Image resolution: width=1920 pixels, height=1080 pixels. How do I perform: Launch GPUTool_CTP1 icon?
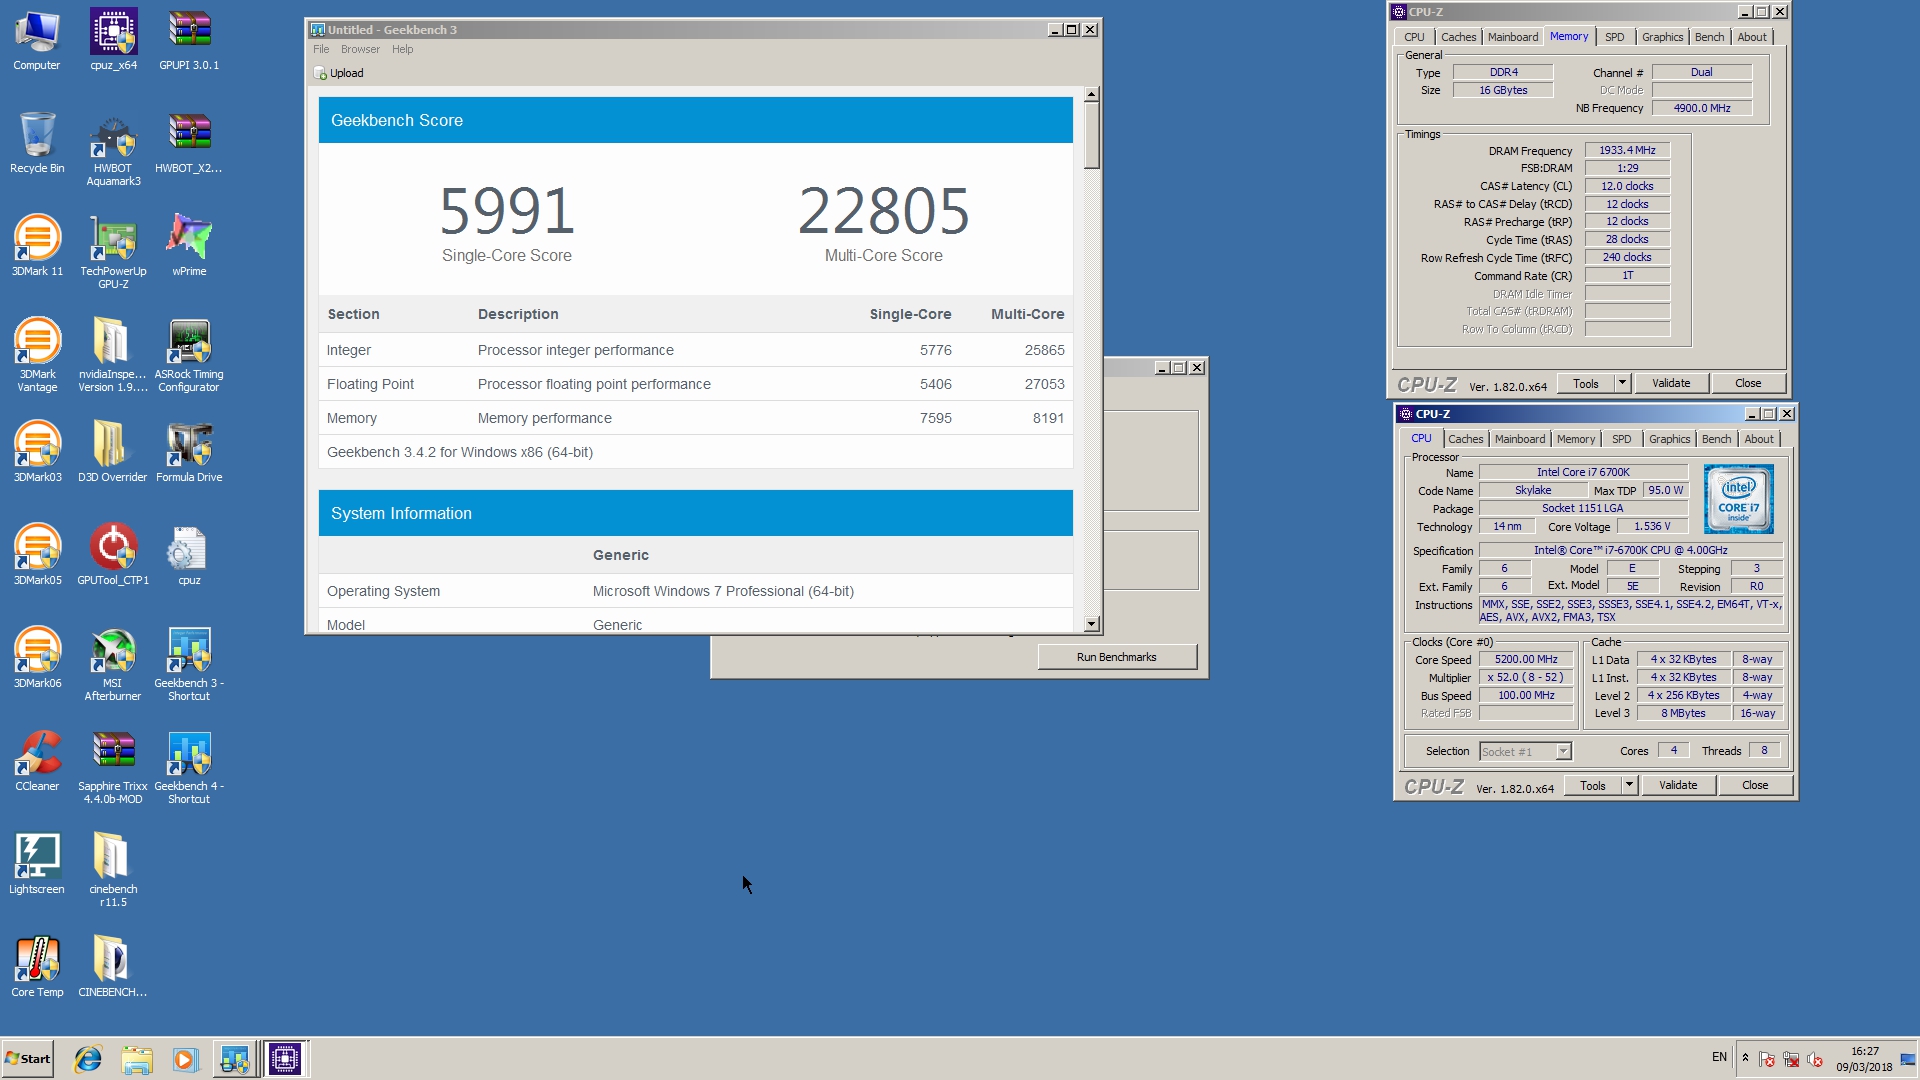click(113, 555)
